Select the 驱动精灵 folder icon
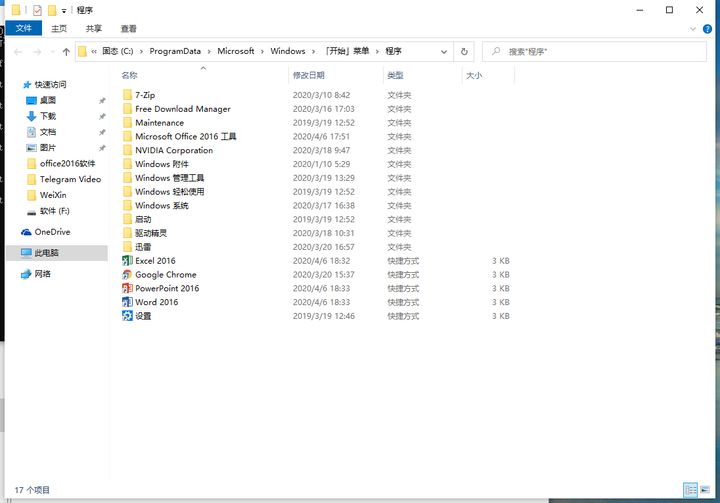 click(127, 233)
